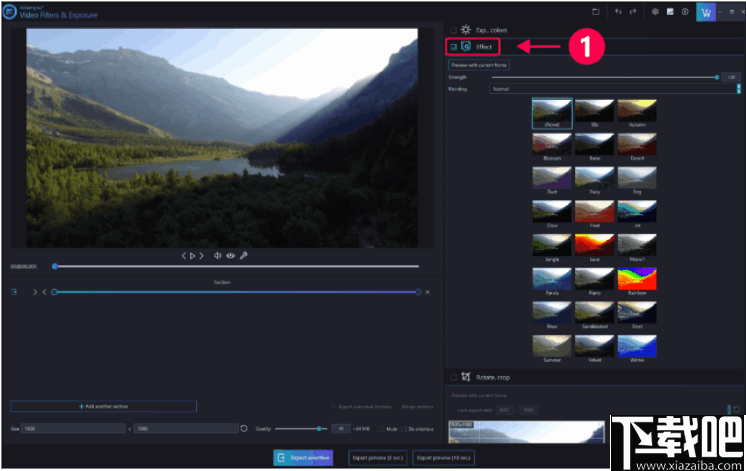Click the section end handle on timeline
Image resolution: width=746 pixels, height=471 pixels.
[418, 292]
